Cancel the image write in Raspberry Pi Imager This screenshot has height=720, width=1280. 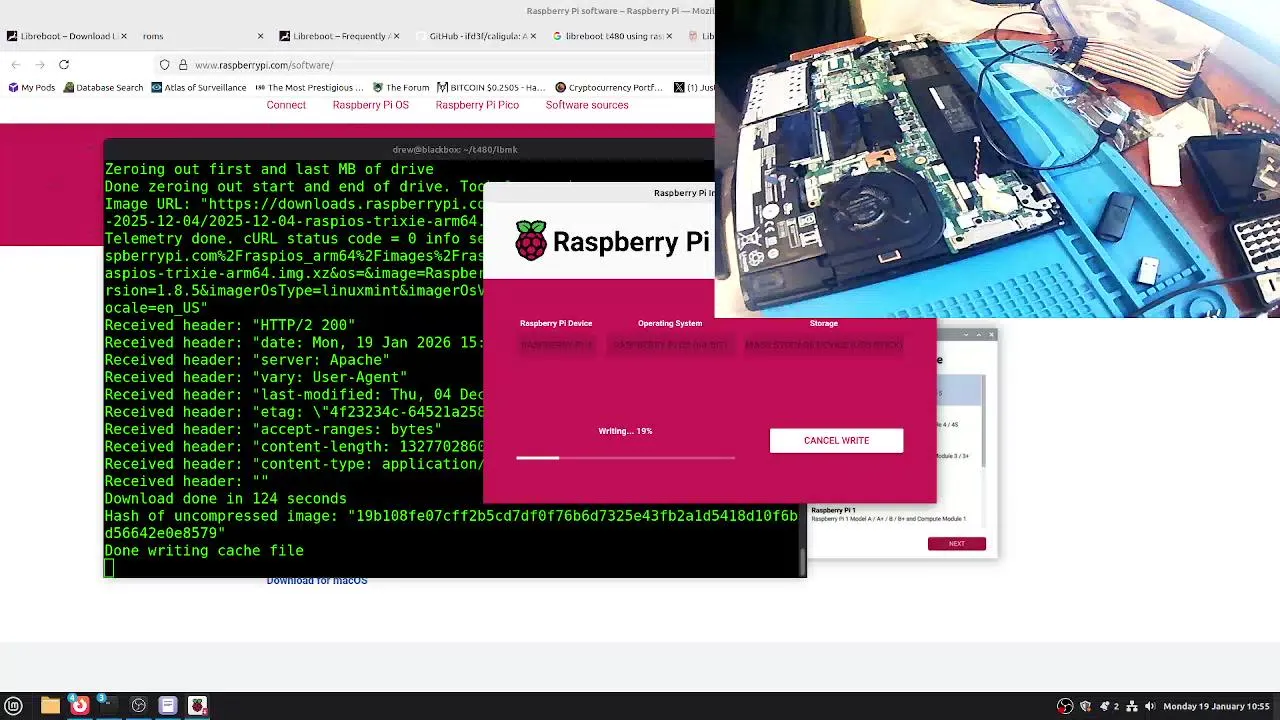coord(836,440)
